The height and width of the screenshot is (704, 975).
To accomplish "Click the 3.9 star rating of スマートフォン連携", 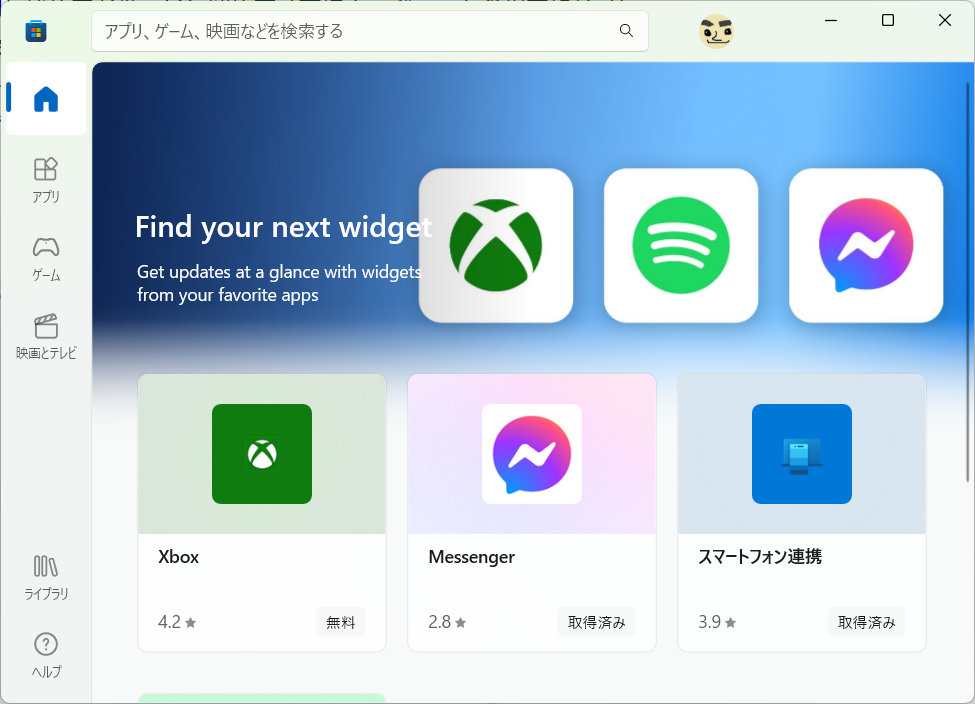I will [717, 622].
